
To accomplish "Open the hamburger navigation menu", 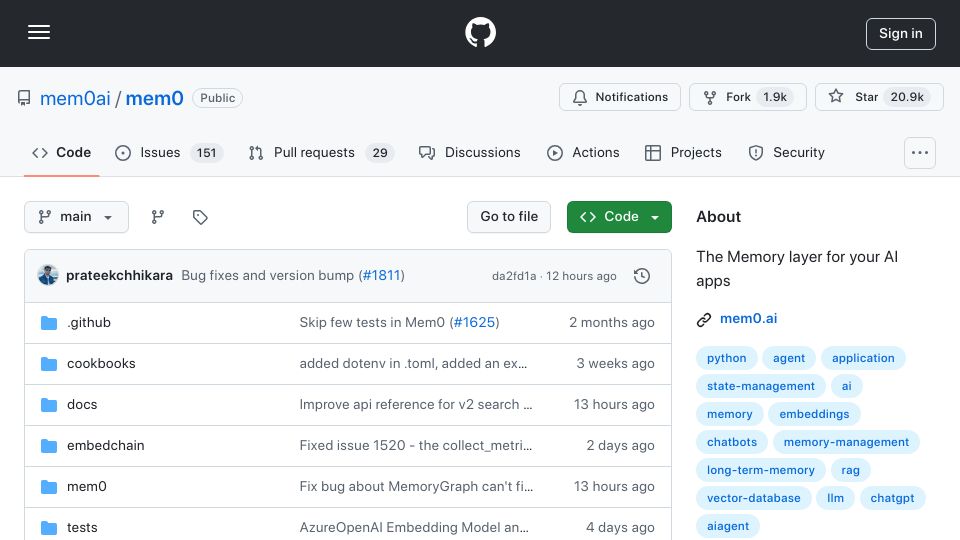I will (39, 32).
